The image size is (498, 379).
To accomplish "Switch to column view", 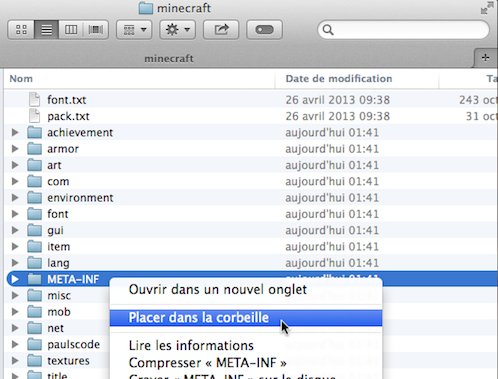I will pyautogui.click(x=71, y=30).
